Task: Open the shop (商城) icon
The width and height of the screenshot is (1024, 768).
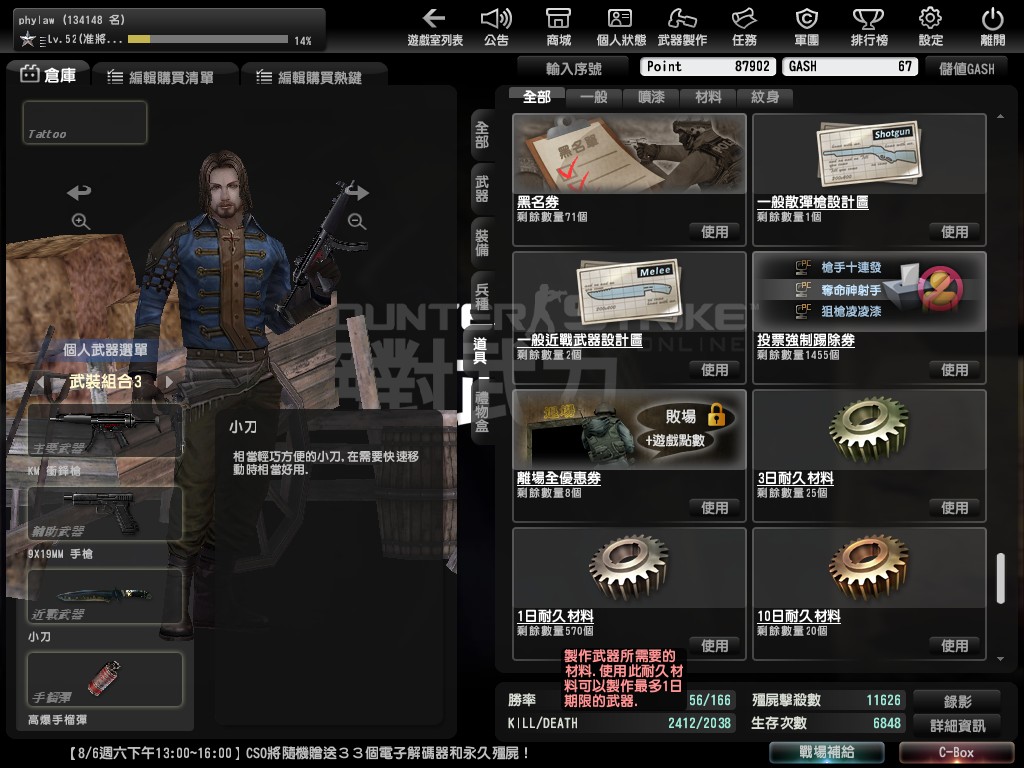Action: [558, 27]
